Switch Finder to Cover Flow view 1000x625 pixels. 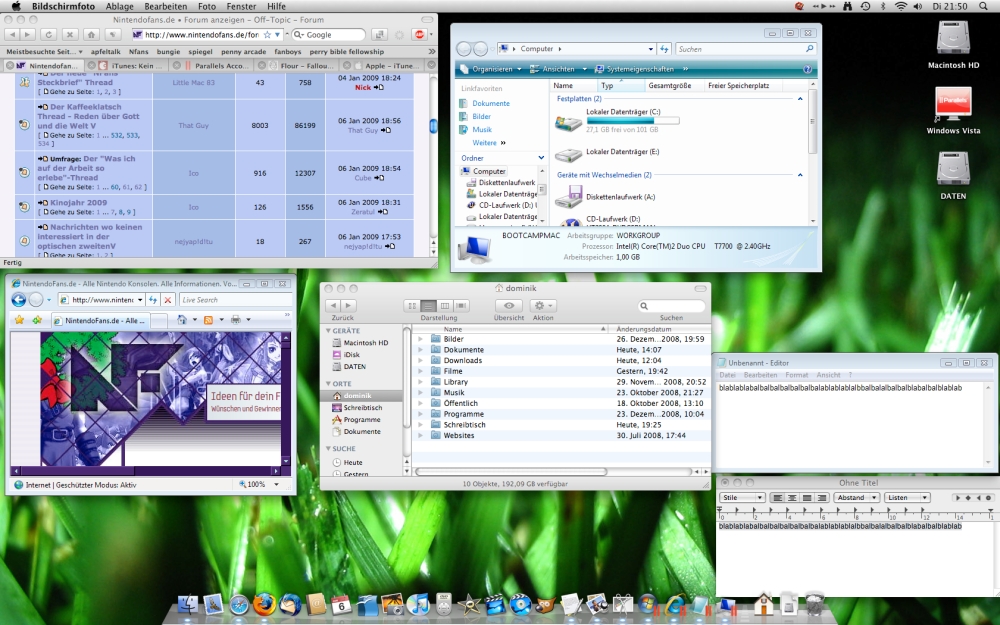click(462, 305)
